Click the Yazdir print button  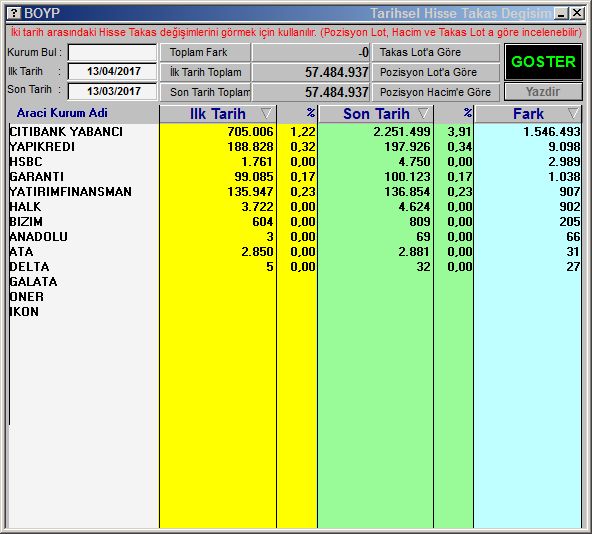543,92
